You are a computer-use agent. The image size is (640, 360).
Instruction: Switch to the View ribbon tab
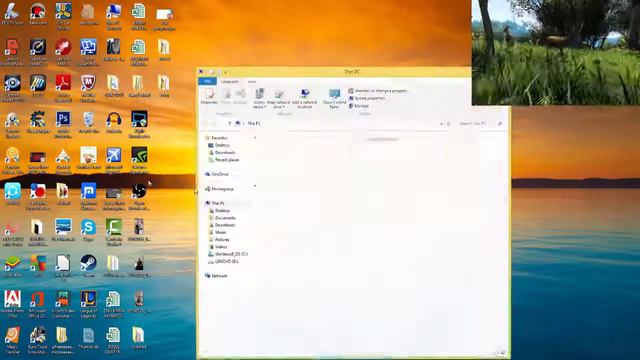click(x=252, y=82)
